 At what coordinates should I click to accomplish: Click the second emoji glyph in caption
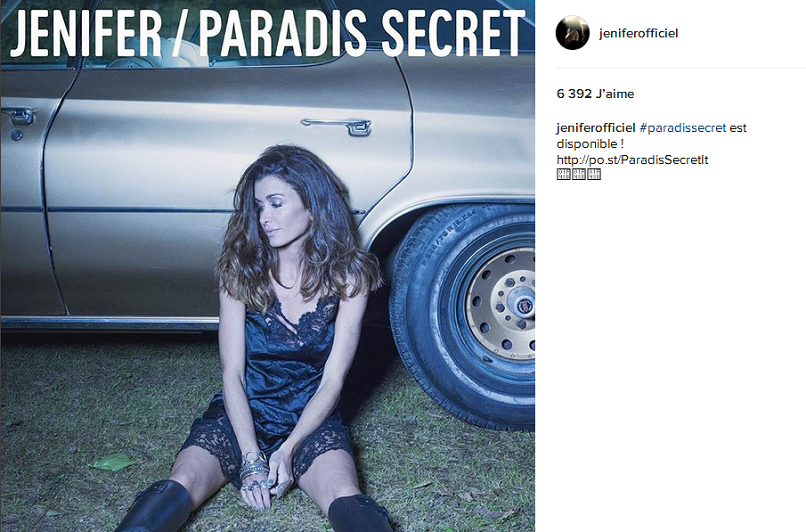click(579, 174)
